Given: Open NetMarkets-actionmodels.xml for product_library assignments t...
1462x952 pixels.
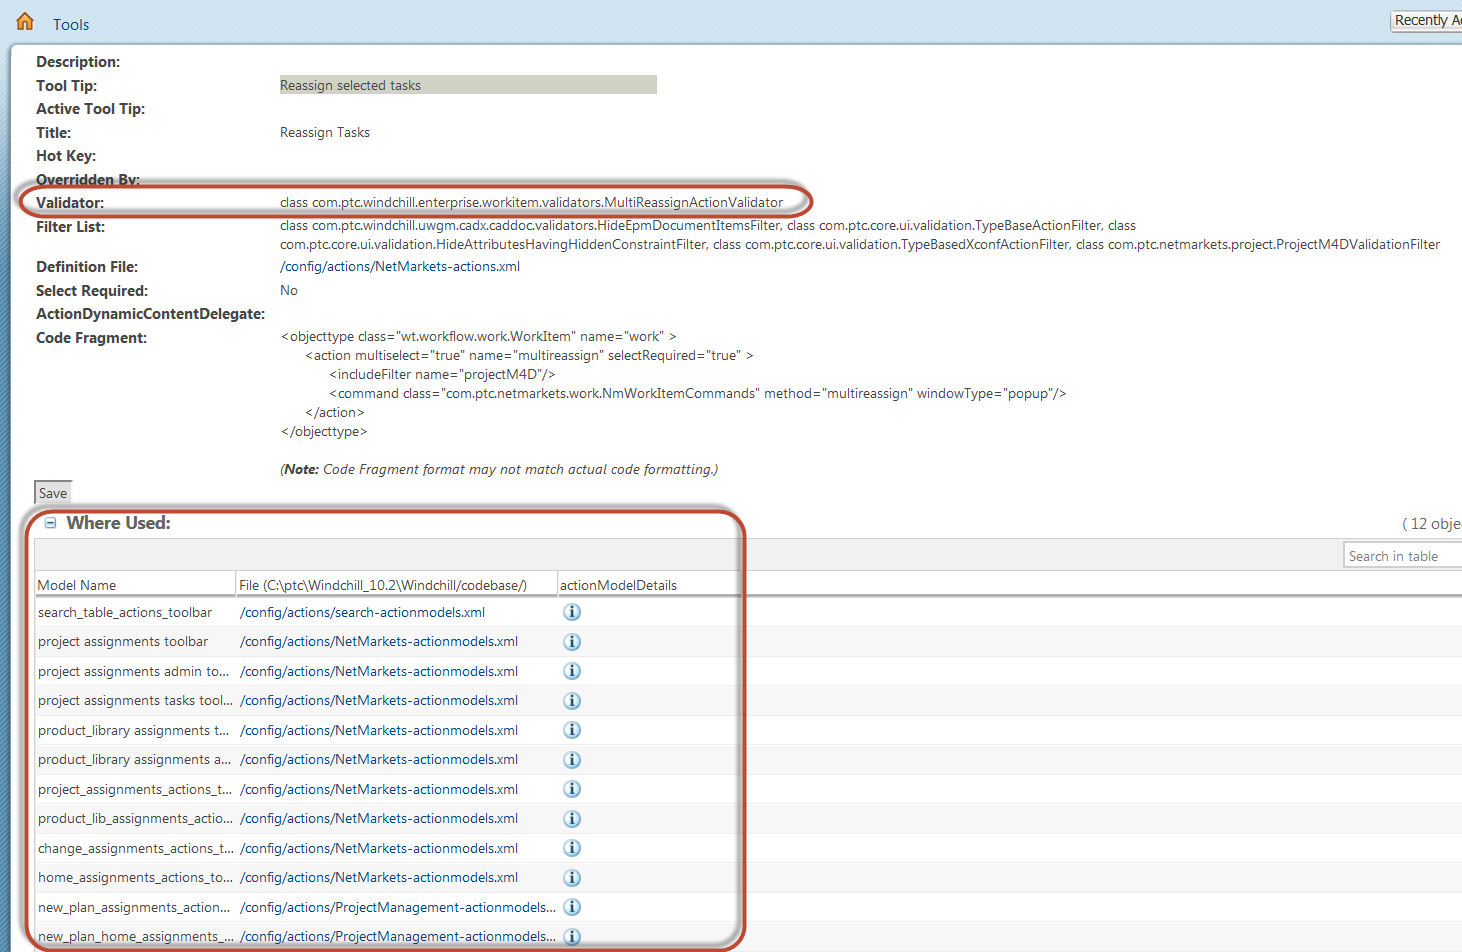Looking at the screenshot, I should (x=379, y=730).
